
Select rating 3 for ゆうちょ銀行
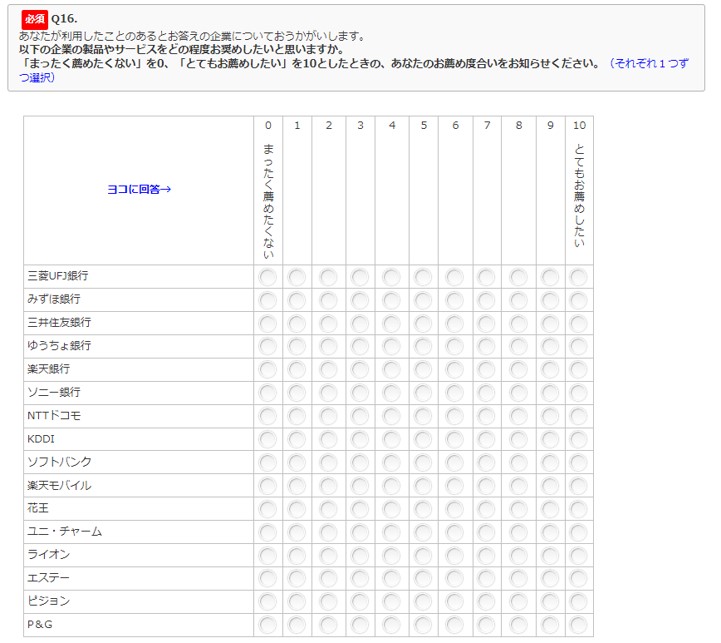coord(360,346)
